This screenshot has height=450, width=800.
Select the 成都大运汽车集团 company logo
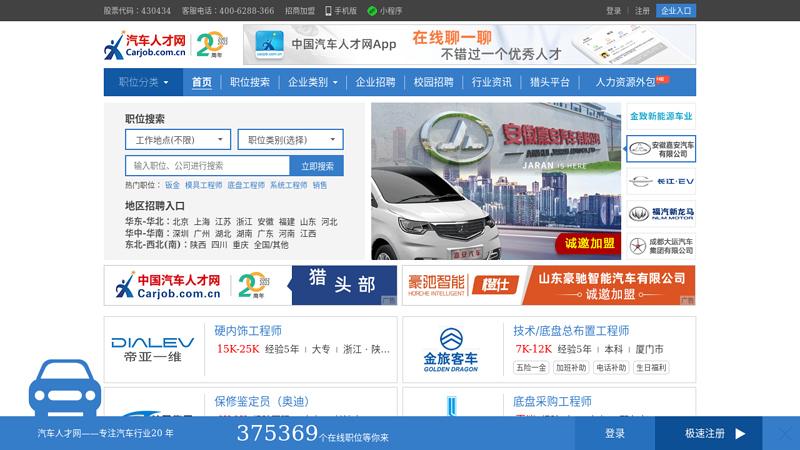(661, 246)
